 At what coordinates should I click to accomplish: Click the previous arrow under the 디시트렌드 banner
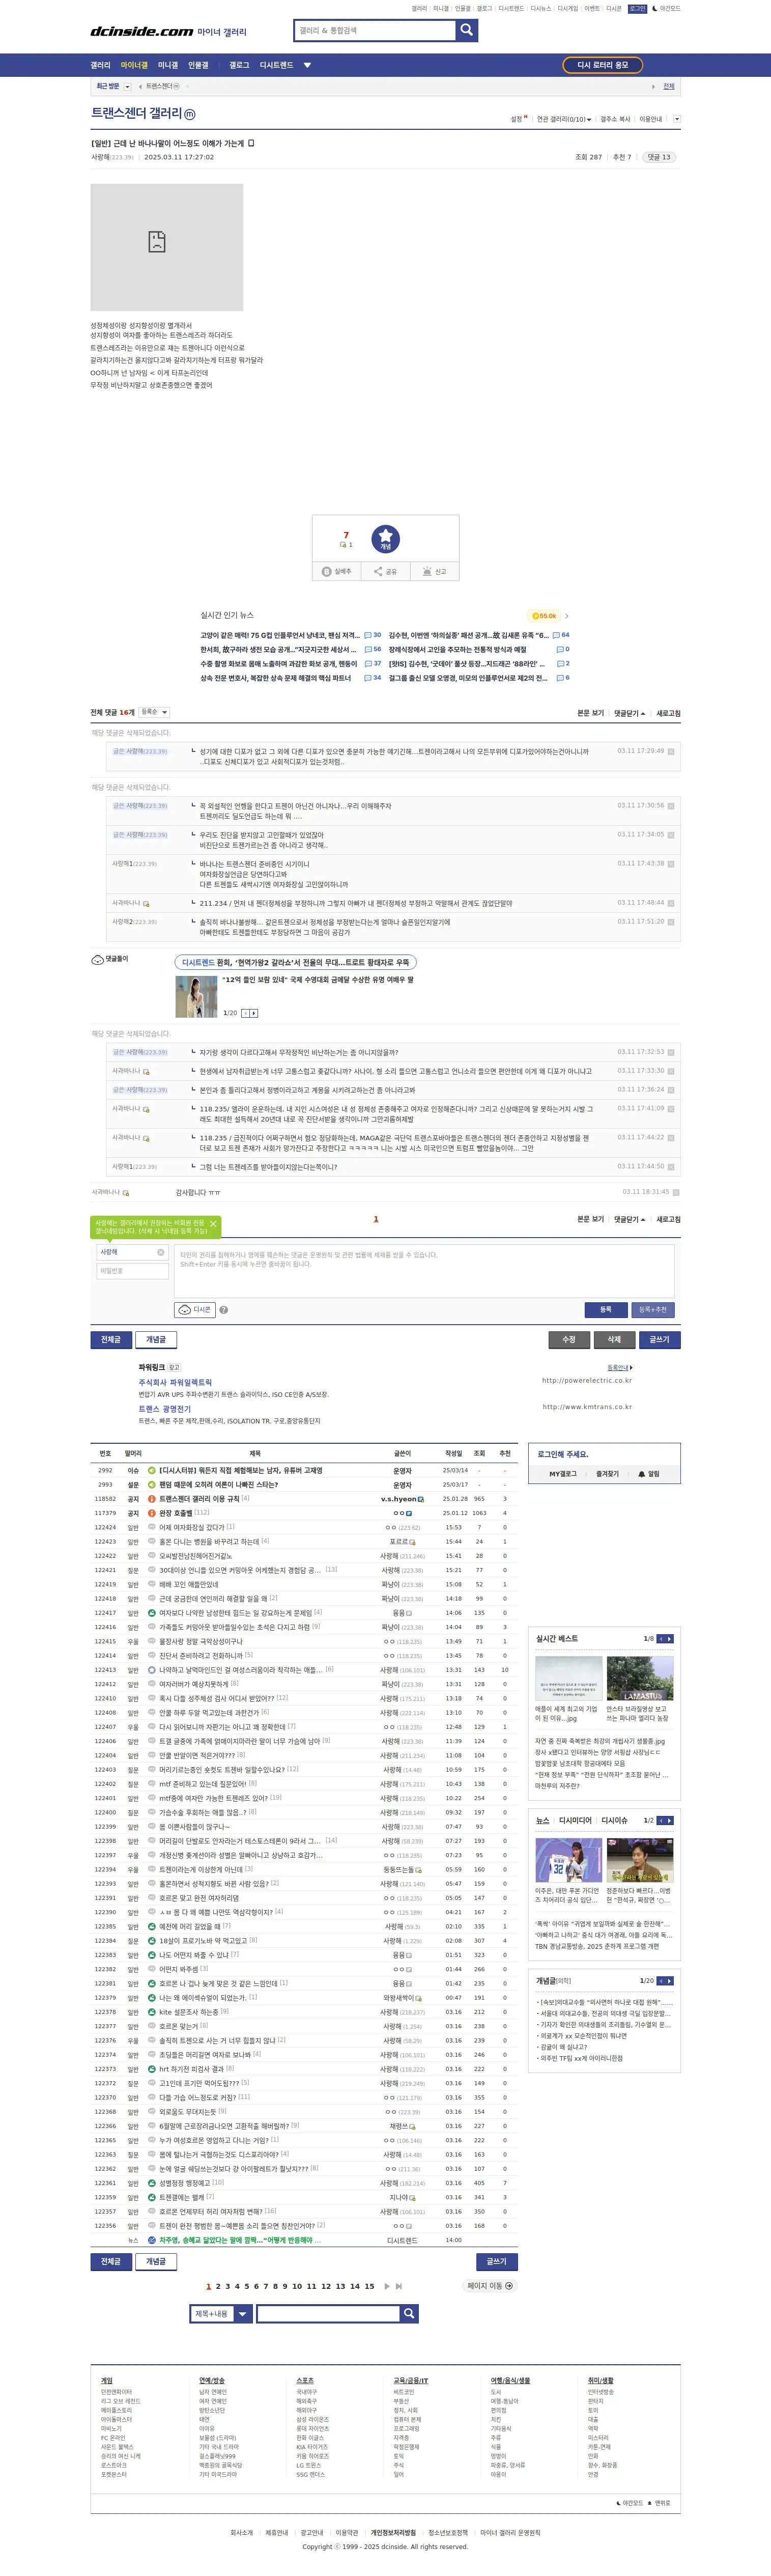245,1013
